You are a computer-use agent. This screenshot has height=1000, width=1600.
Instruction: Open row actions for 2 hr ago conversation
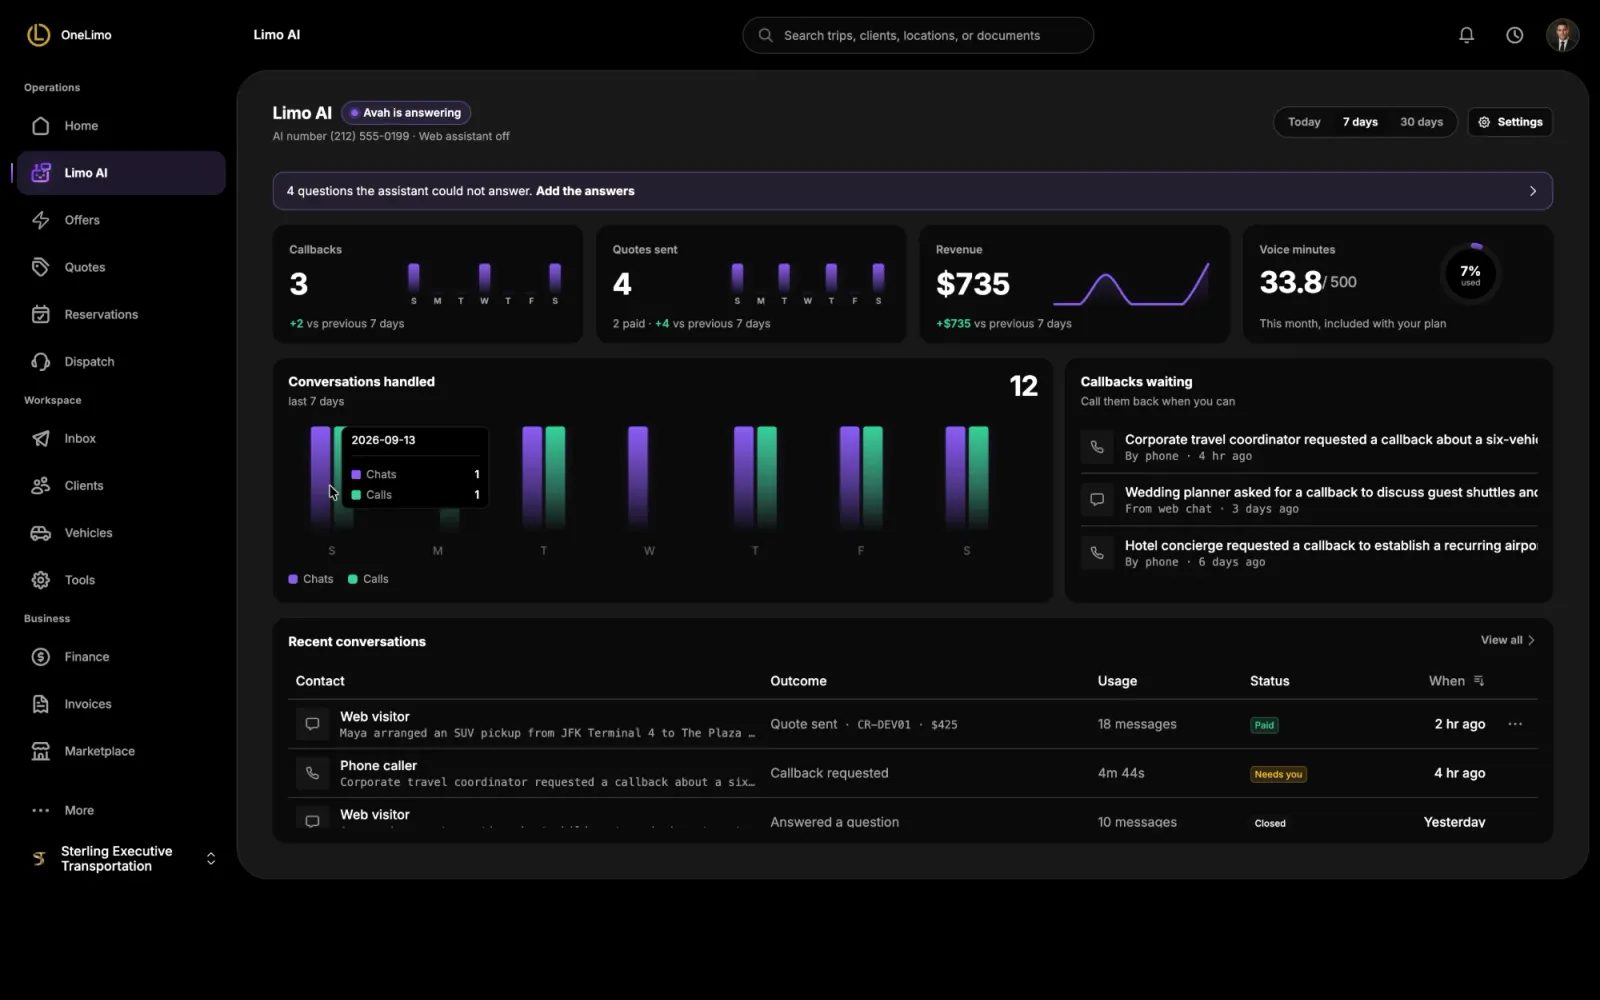(1515, 724)
